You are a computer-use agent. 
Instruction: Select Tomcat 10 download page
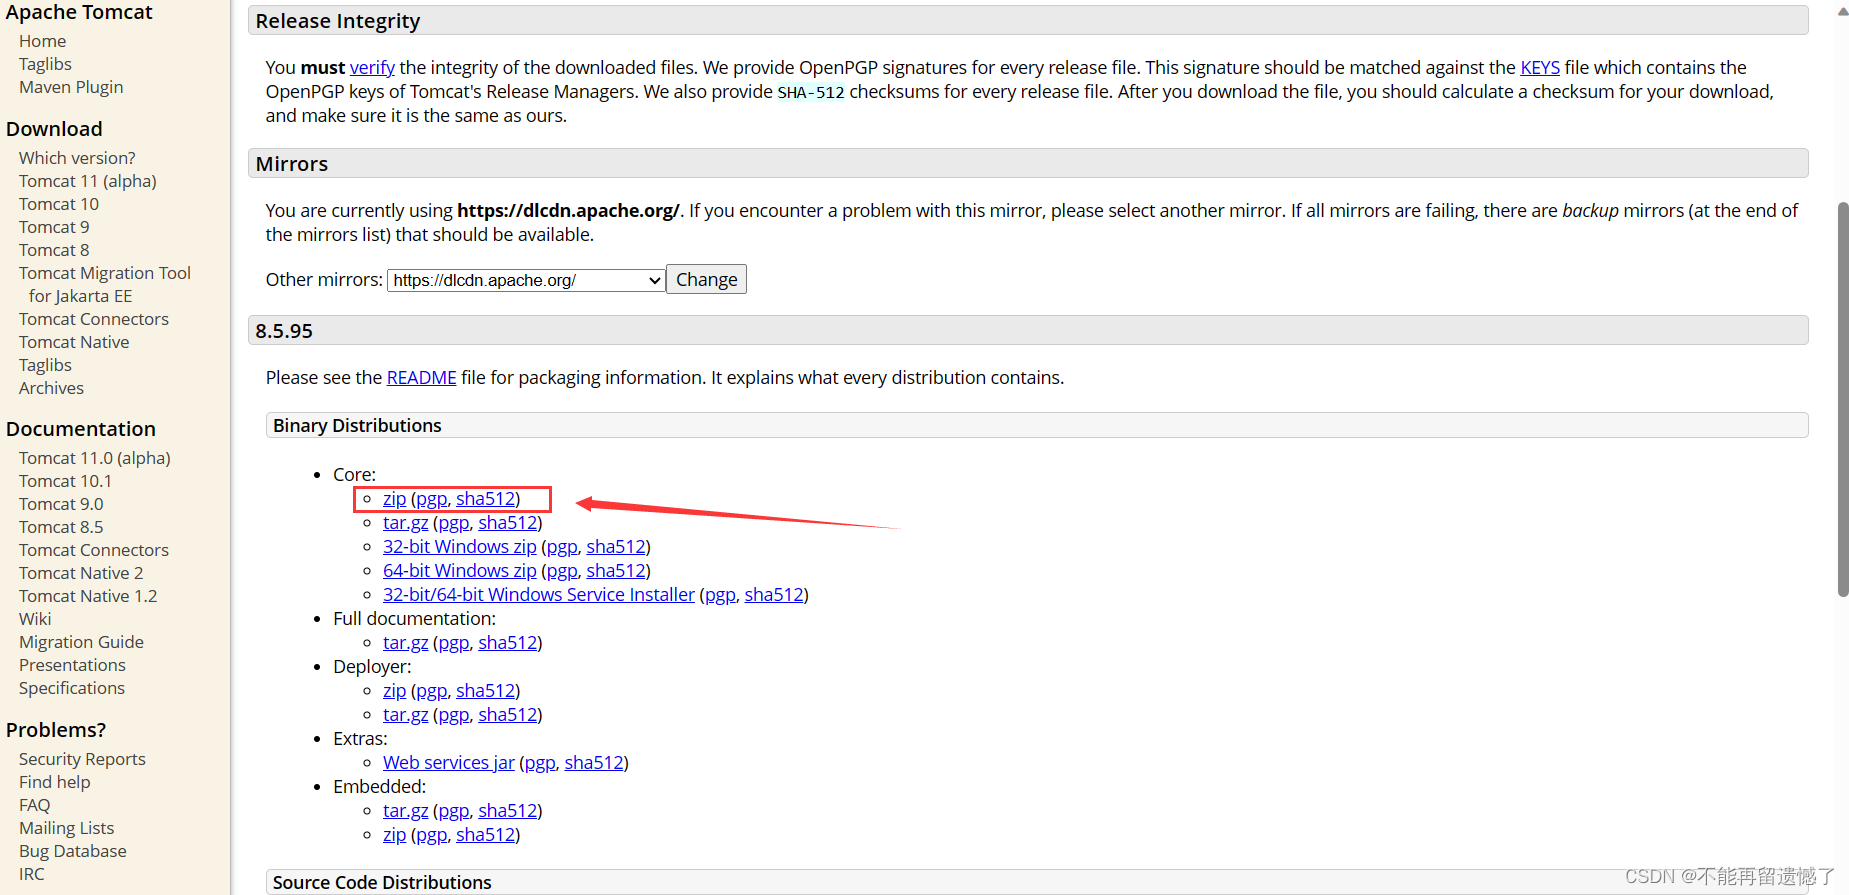click(59, 204)
